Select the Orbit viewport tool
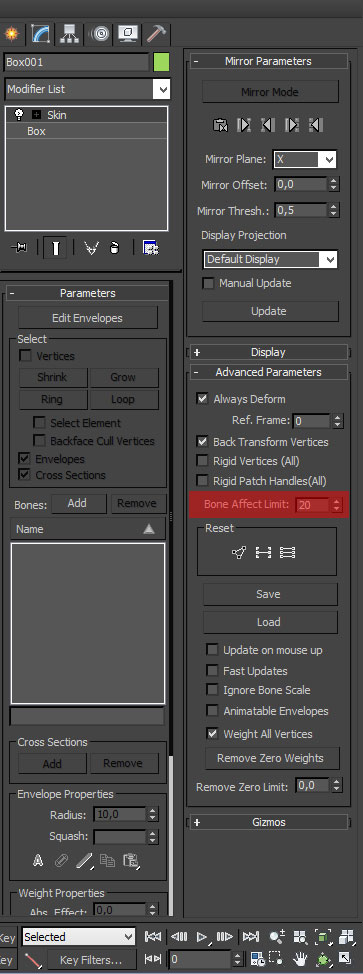This screenshot has height=974, width=363. (323, 958)
